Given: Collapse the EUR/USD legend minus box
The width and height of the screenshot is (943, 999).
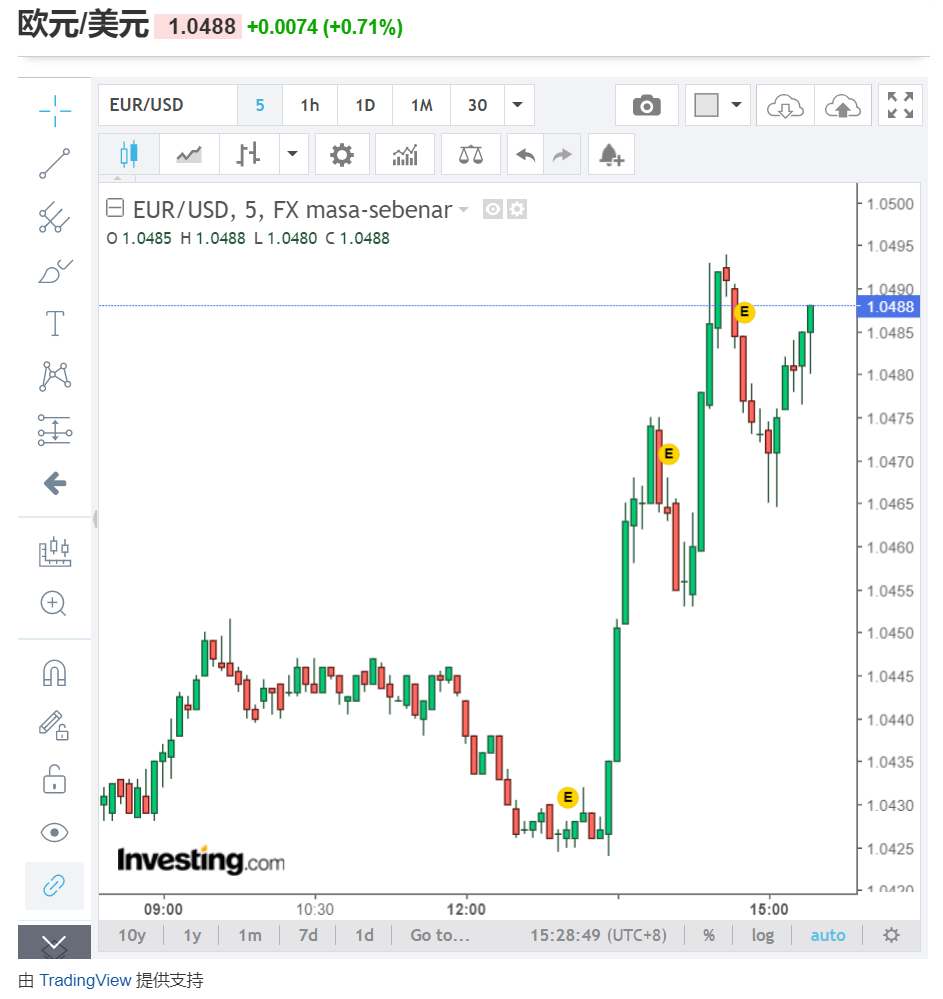Looking at the screenshot, I should pyautogui.click(x=115, y=208).
